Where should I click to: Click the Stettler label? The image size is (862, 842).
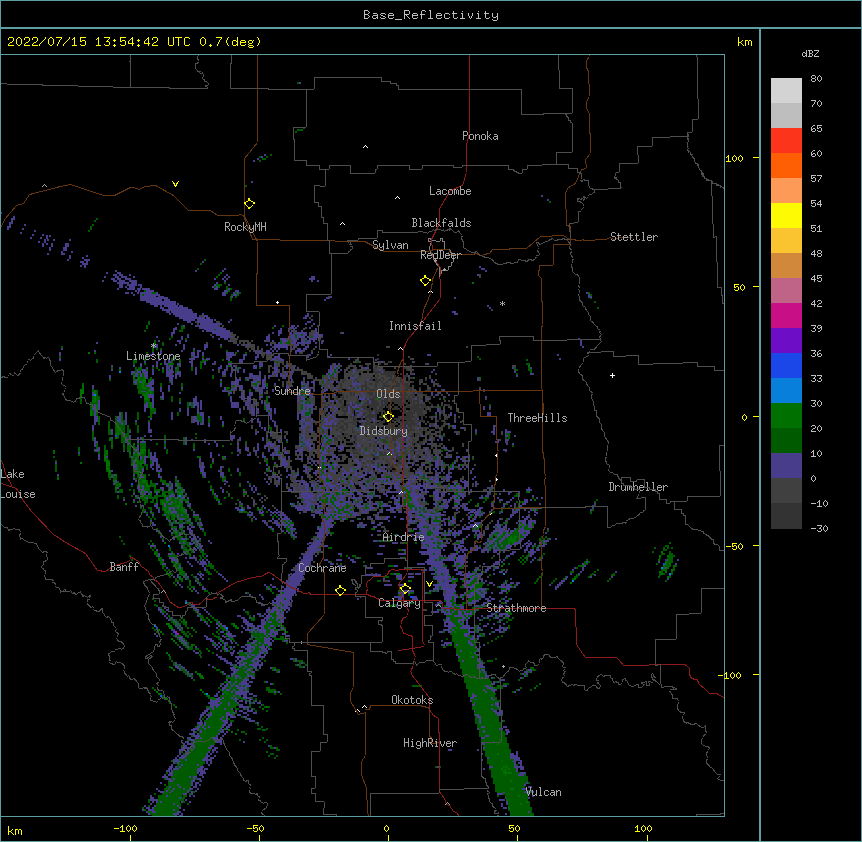point(634,237)
